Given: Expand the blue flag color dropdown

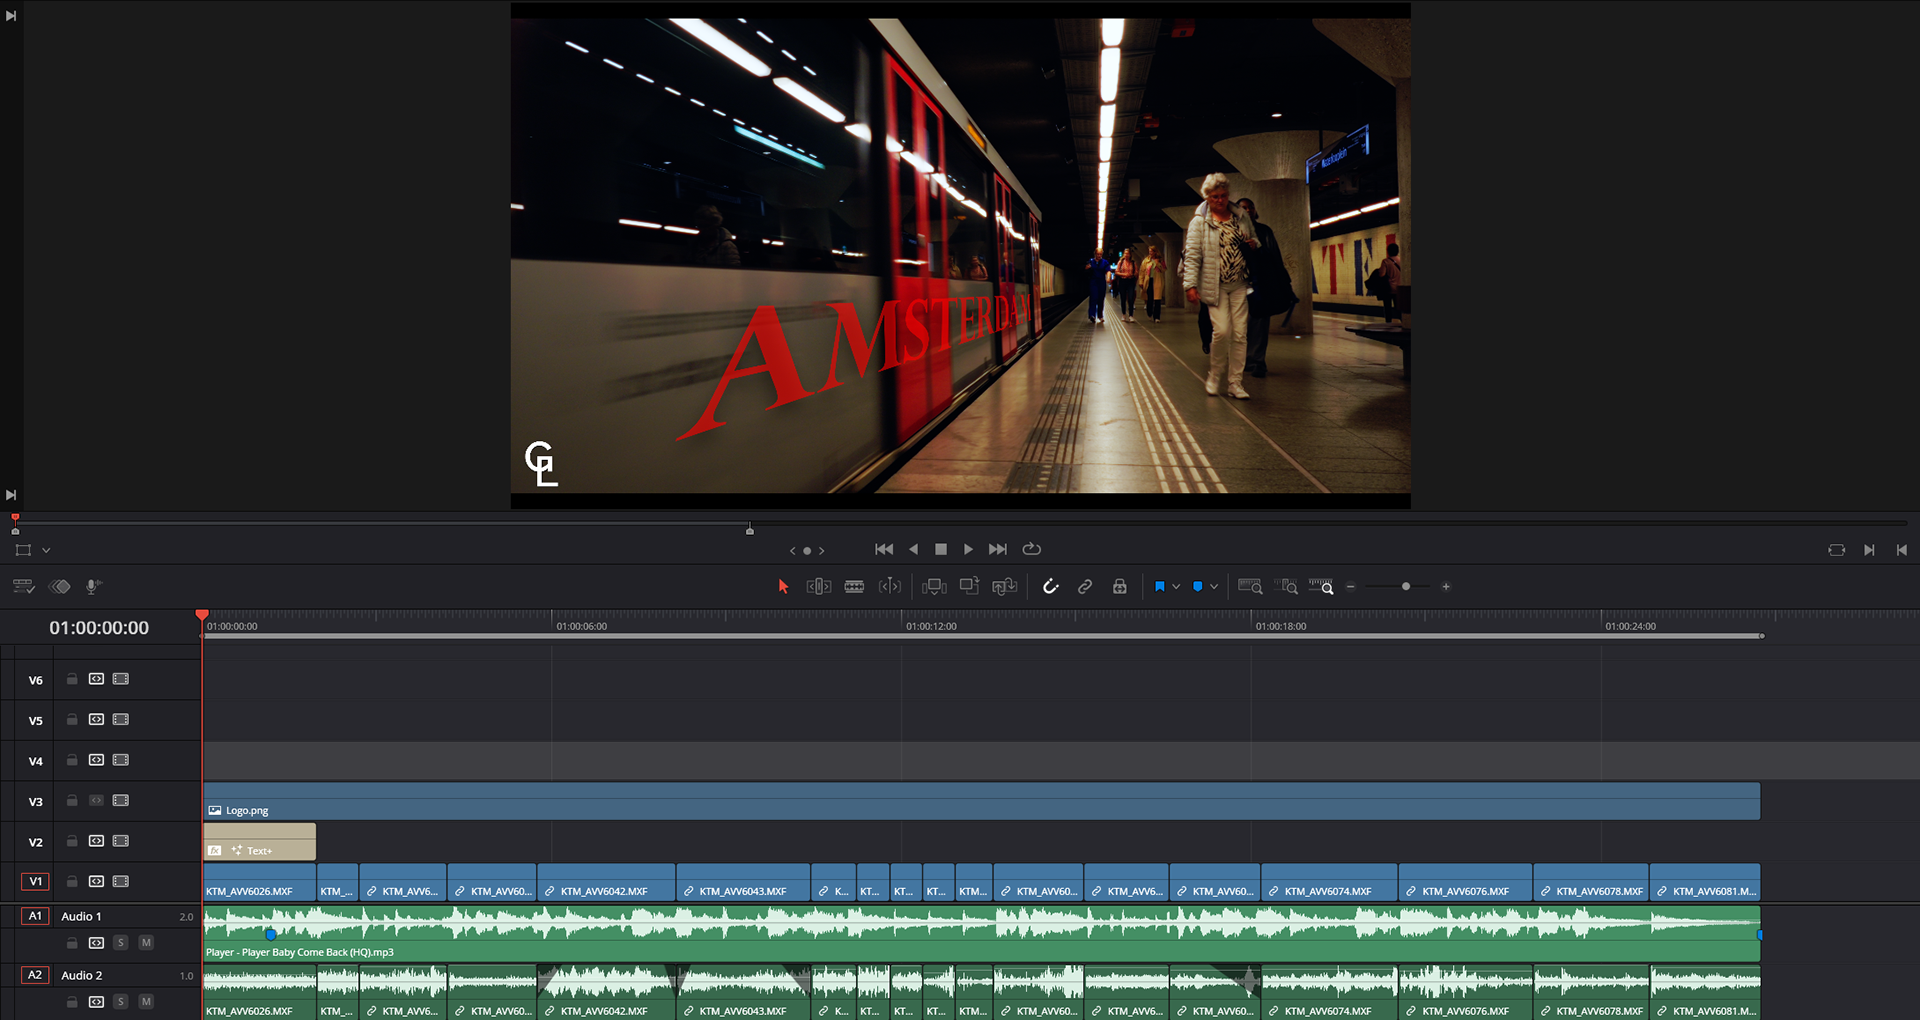Looking at the screenshot, I should coord(1176,587).
